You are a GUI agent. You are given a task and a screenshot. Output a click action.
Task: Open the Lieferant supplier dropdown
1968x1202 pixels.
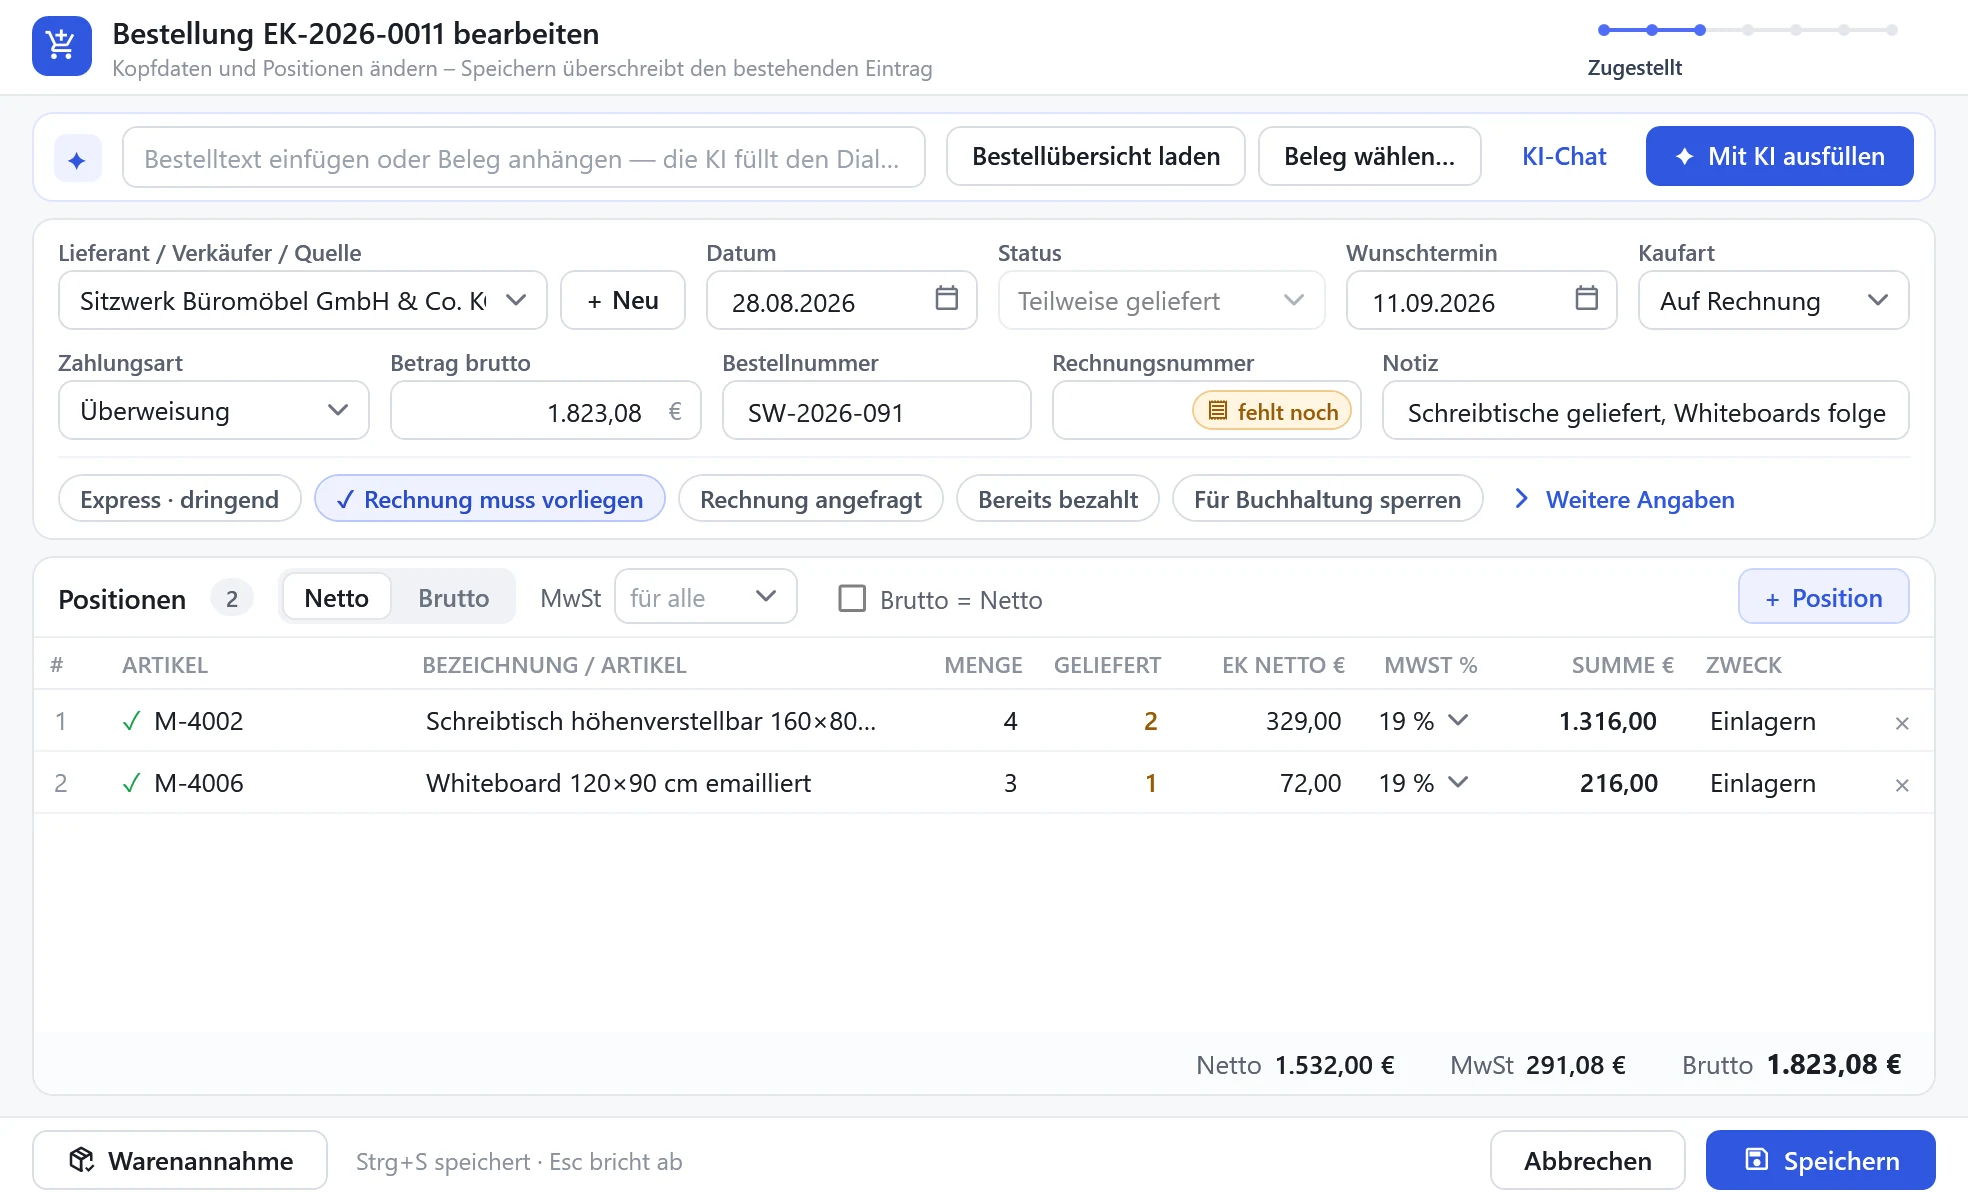tap(302, 300)
